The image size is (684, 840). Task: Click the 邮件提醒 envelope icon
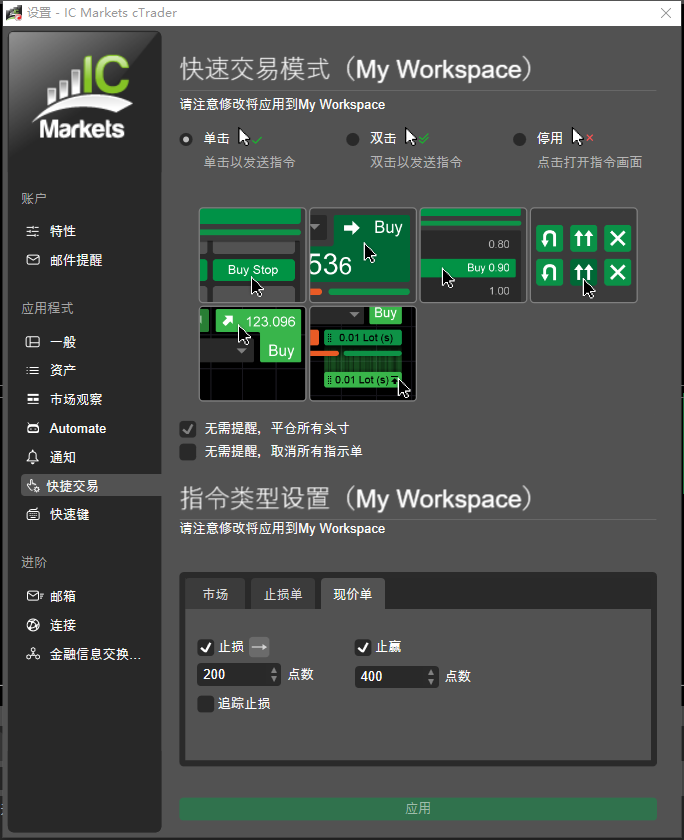(x=33, y=260)
